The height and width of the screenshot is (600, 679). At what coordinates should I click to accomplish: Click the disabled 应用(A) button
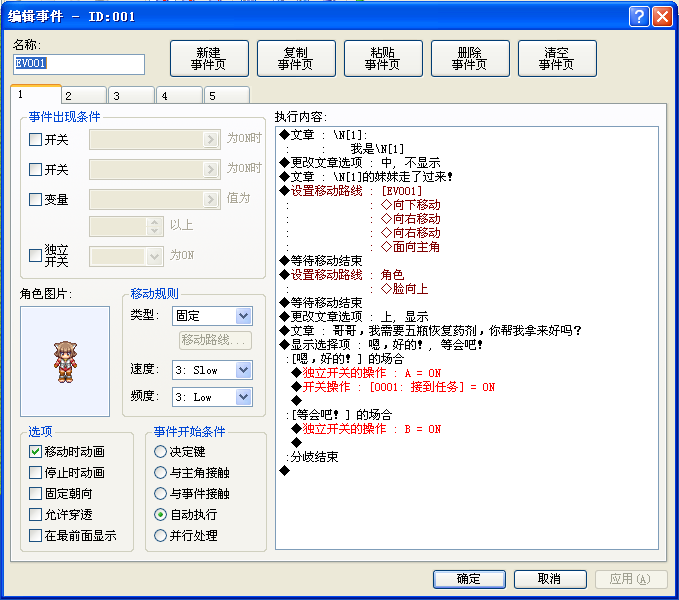[631, 579]
